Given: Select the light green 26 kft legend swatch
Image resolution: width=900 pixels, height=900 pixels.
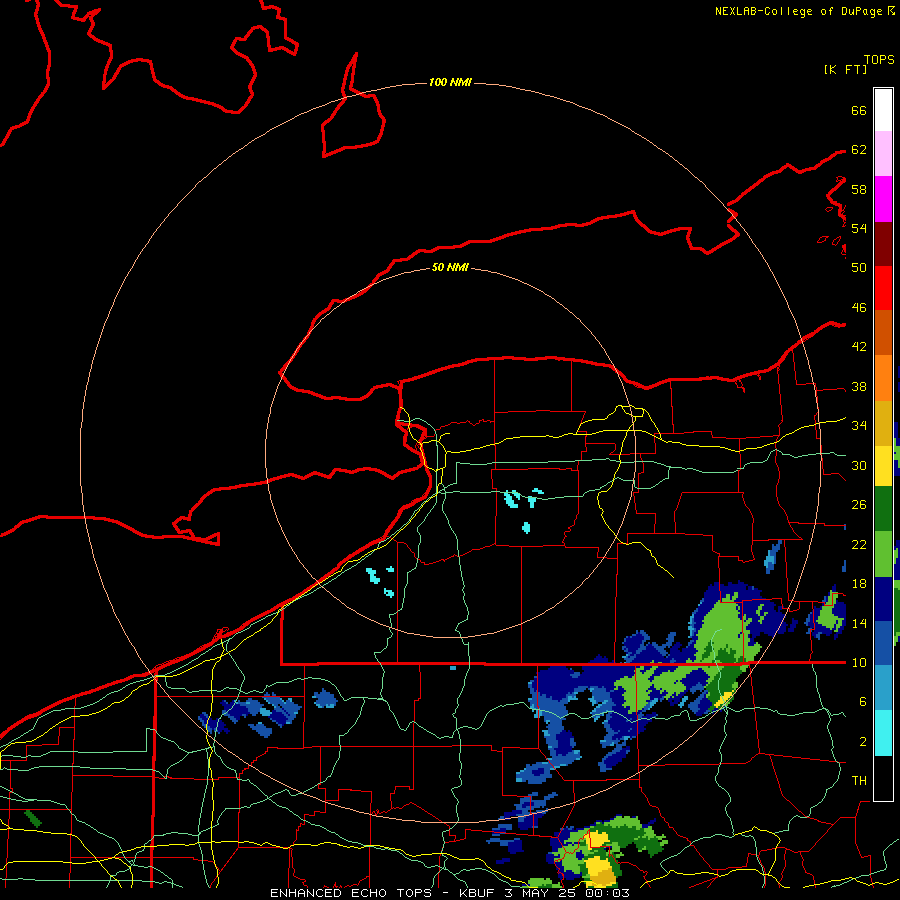Looking at the screenshot, I should pyautogui.click(x=883, y=554).
